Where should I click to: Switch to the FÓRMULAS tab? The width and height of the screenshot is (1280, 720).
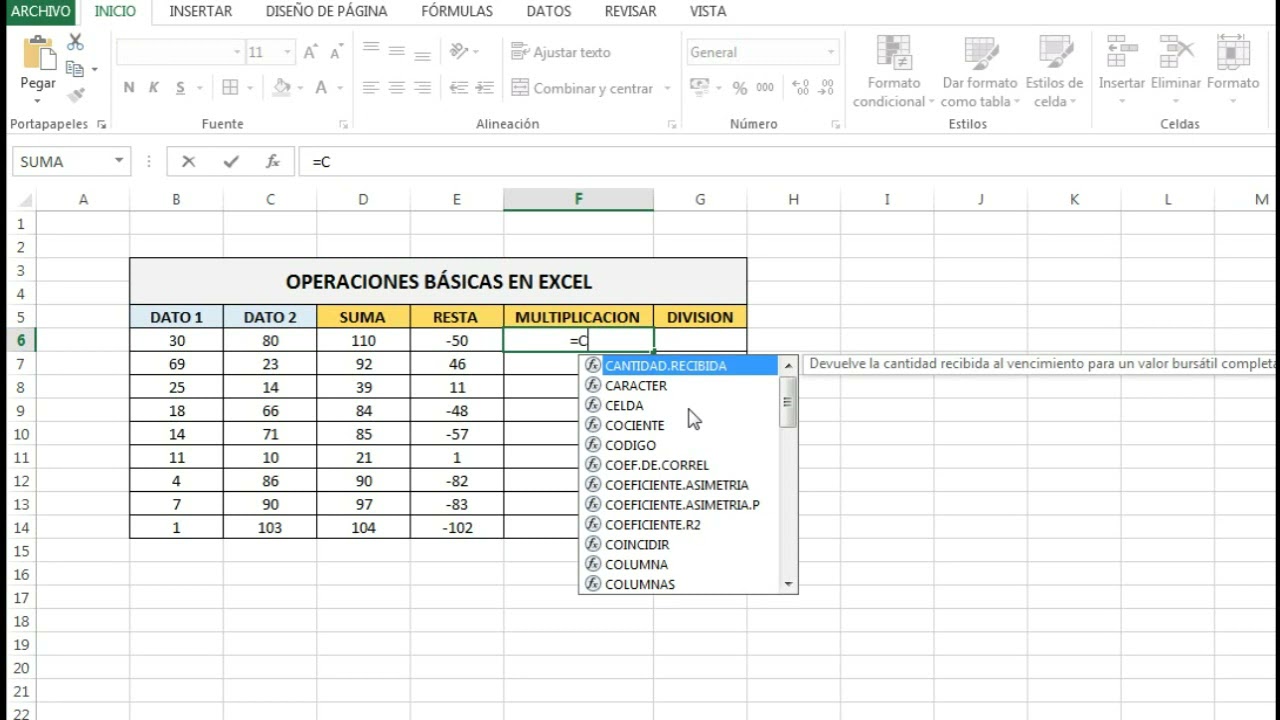click(457, 11)
